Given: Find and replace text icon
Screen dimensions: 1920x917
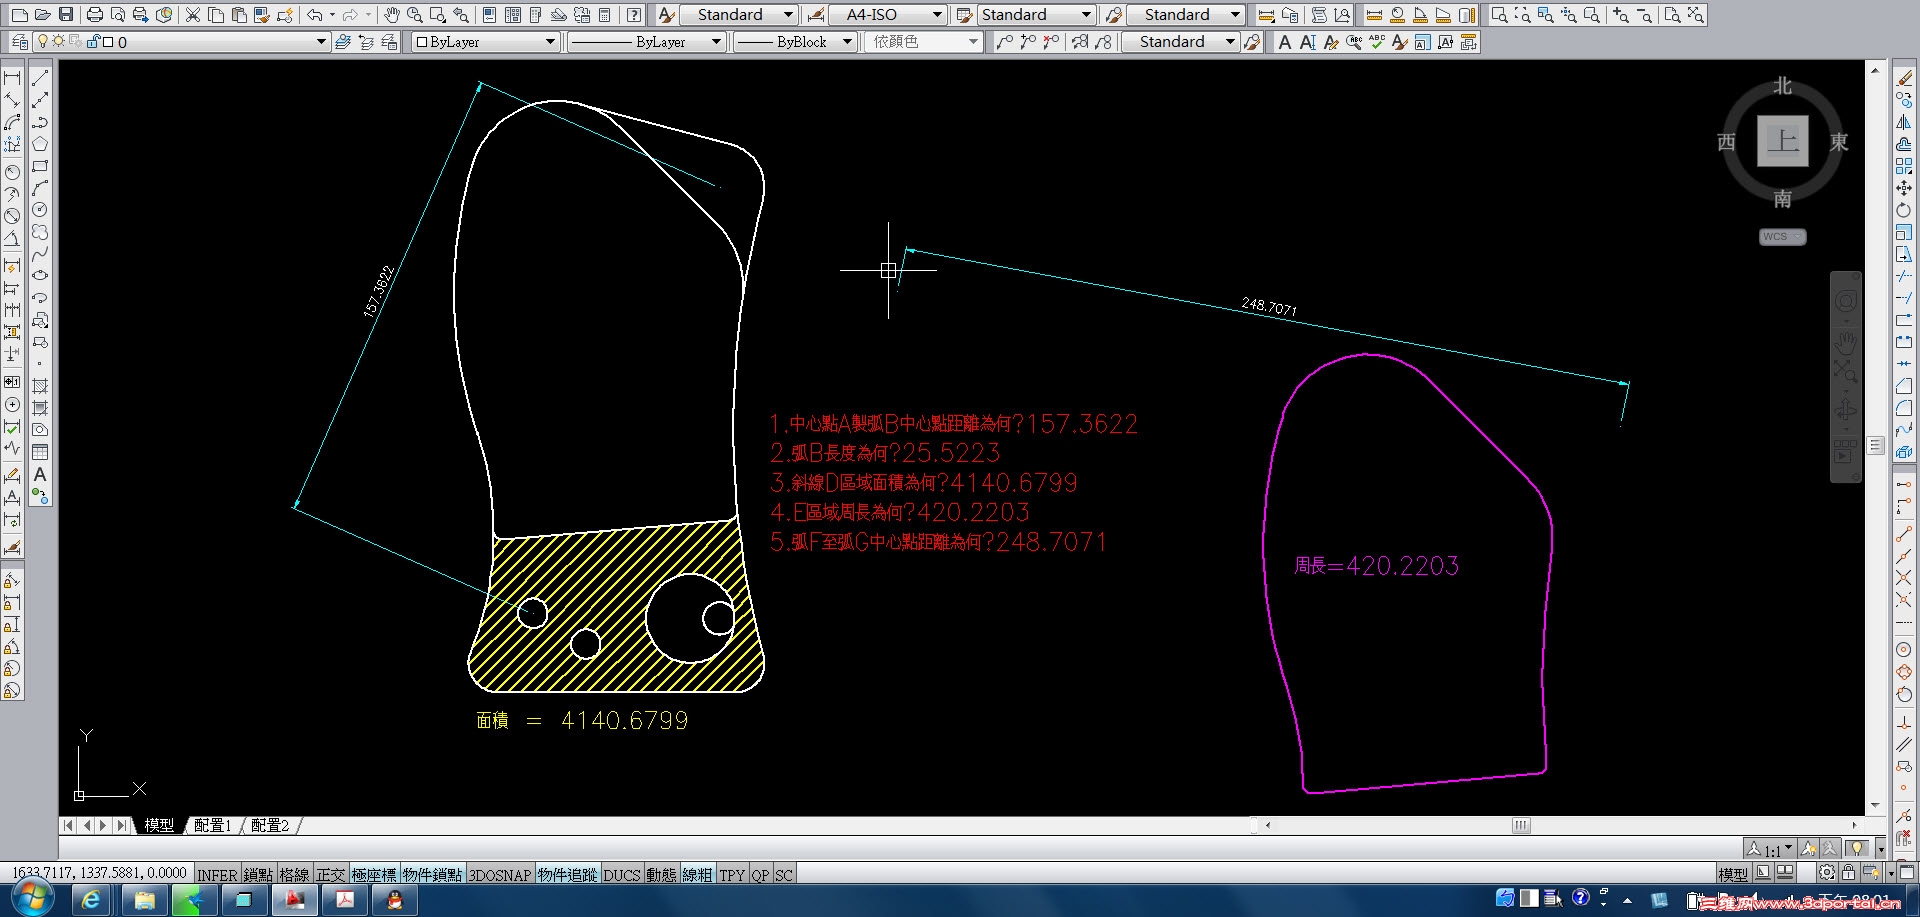Looking at the screenshot, I should pyautogui.click(x=1354, y=42).
